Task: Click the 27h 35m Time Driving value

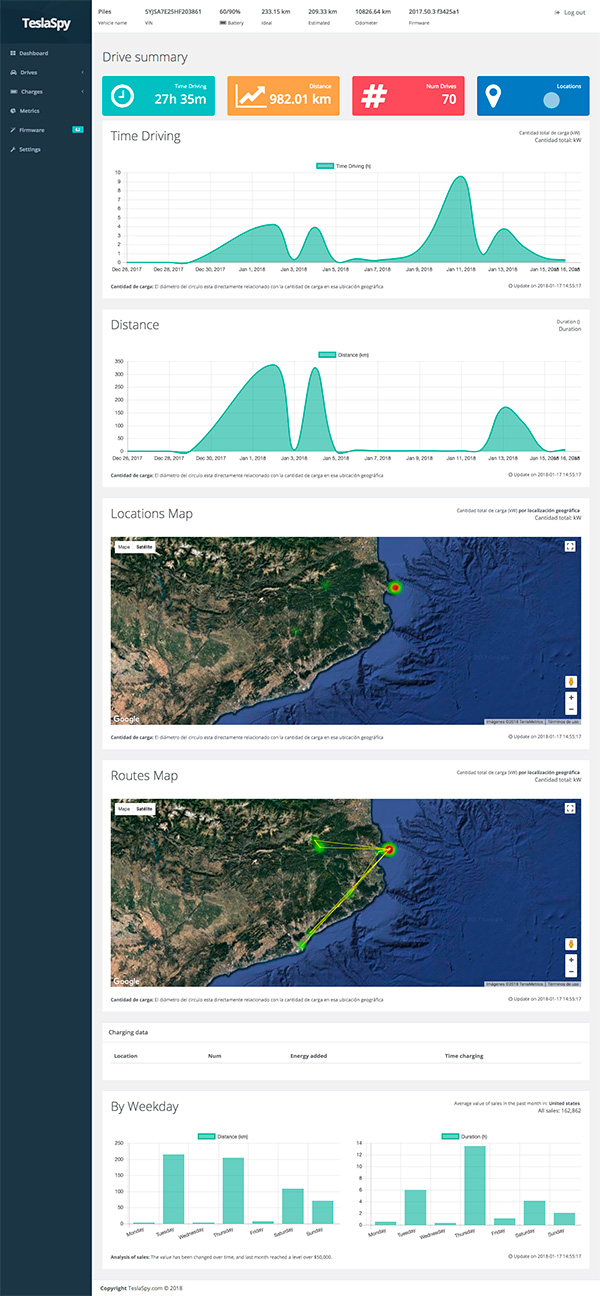Action: coord(180,99)
